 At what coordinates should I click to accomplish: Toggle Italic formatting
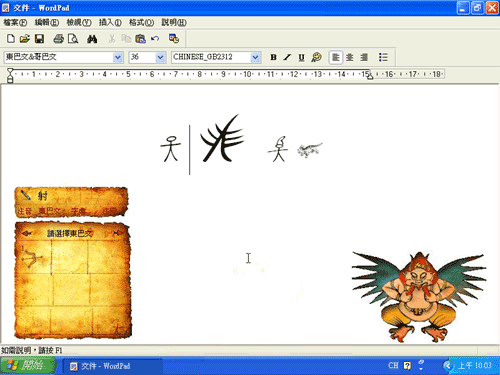287,57
